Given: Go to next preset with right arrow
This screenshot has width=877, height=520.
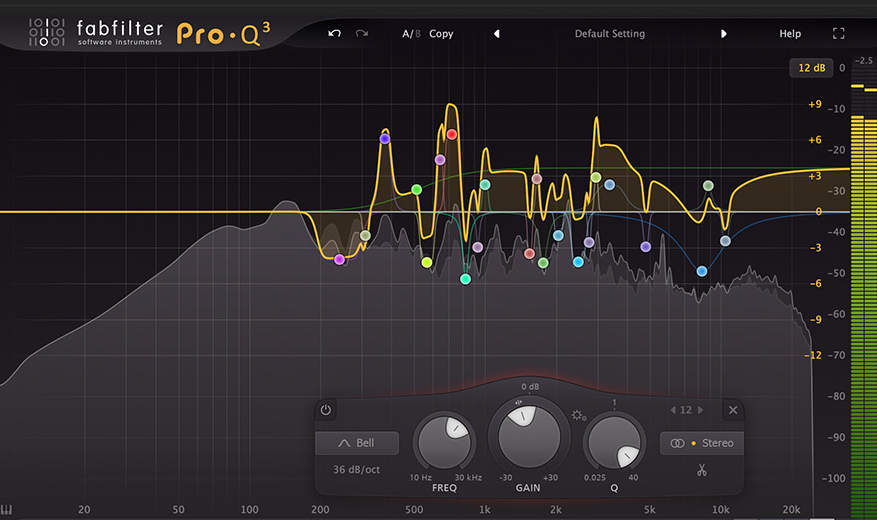Looking at the screenshot, I should (x=723, y=34).
